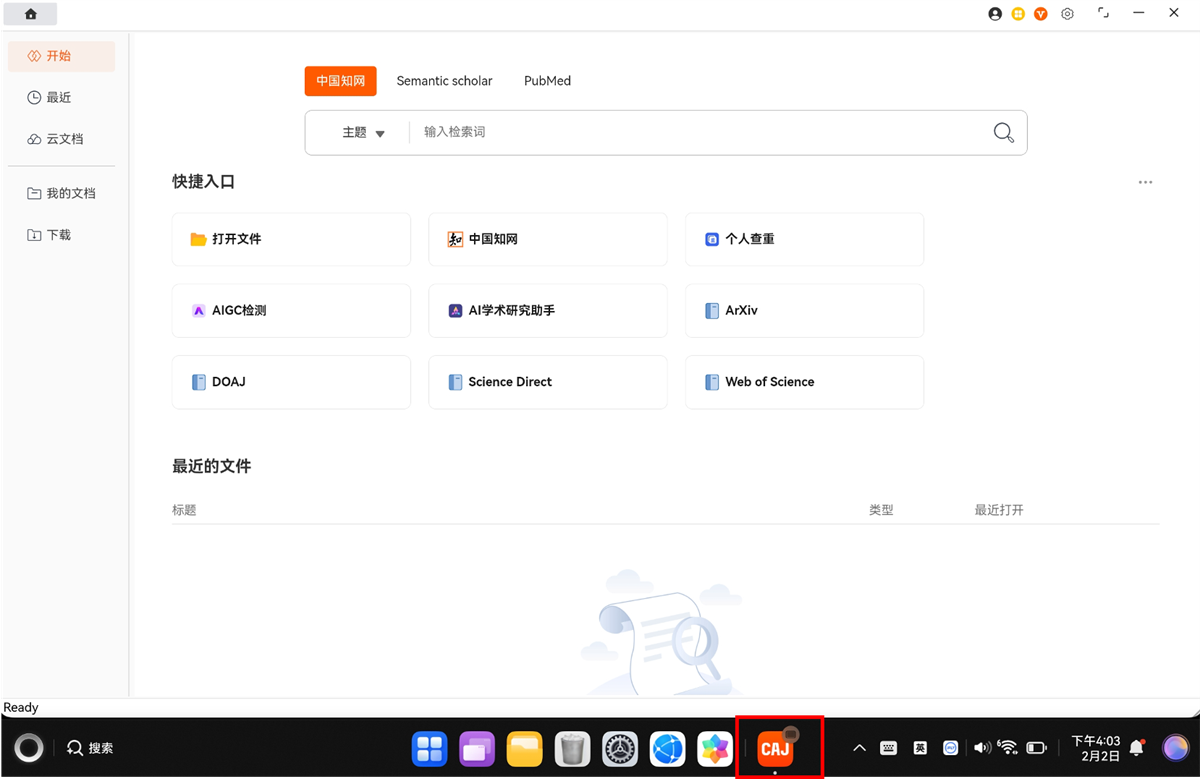This screenshot has width=1200, height=779.
Task: Toggle the 英 input language indicator
Action: coord(919,747)
